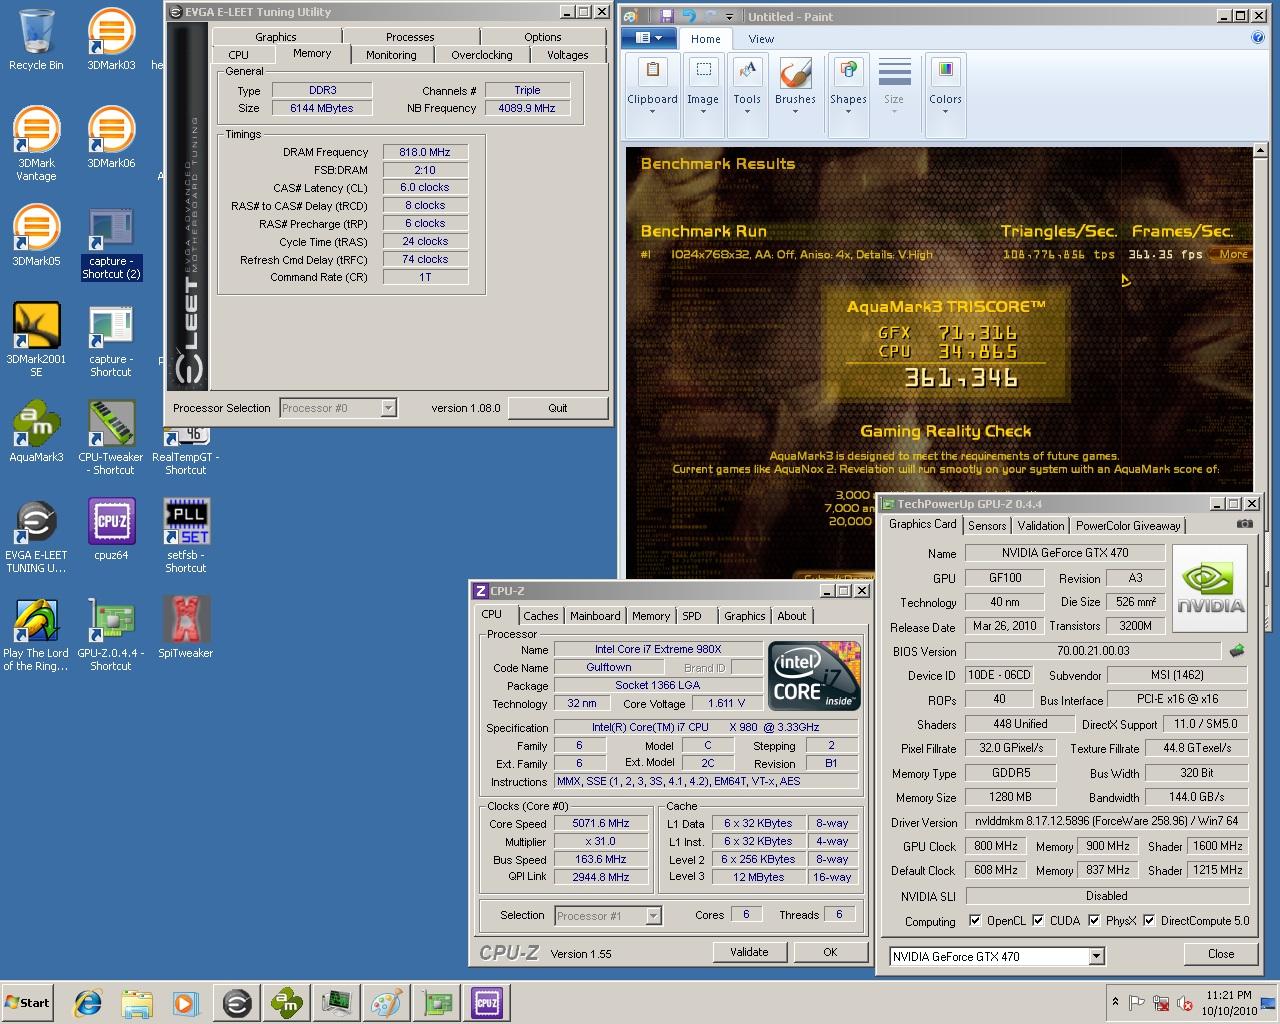Select the SpiTweaker desktop icon
This screenshot has width=1280, height=1024.
(186, 628)
